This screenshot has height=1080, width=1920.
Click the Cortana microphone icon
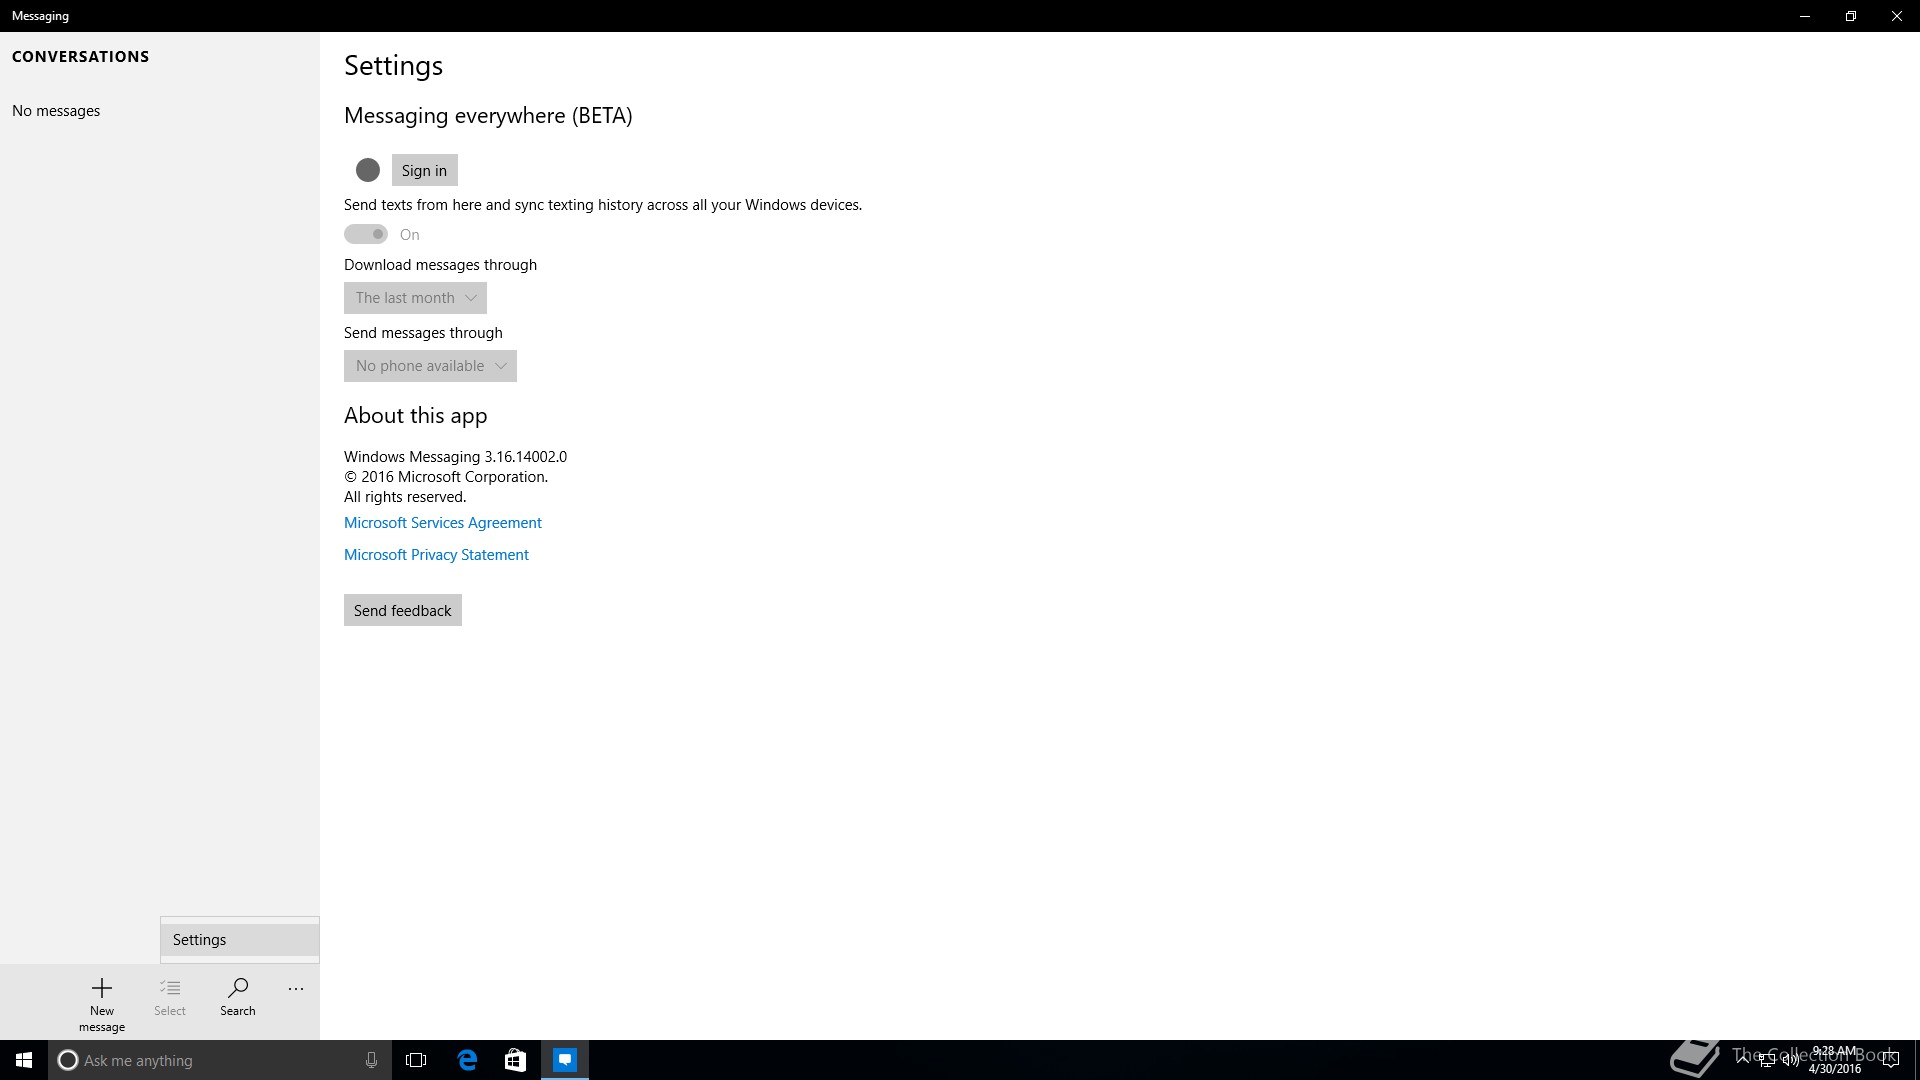point(371,1060)
